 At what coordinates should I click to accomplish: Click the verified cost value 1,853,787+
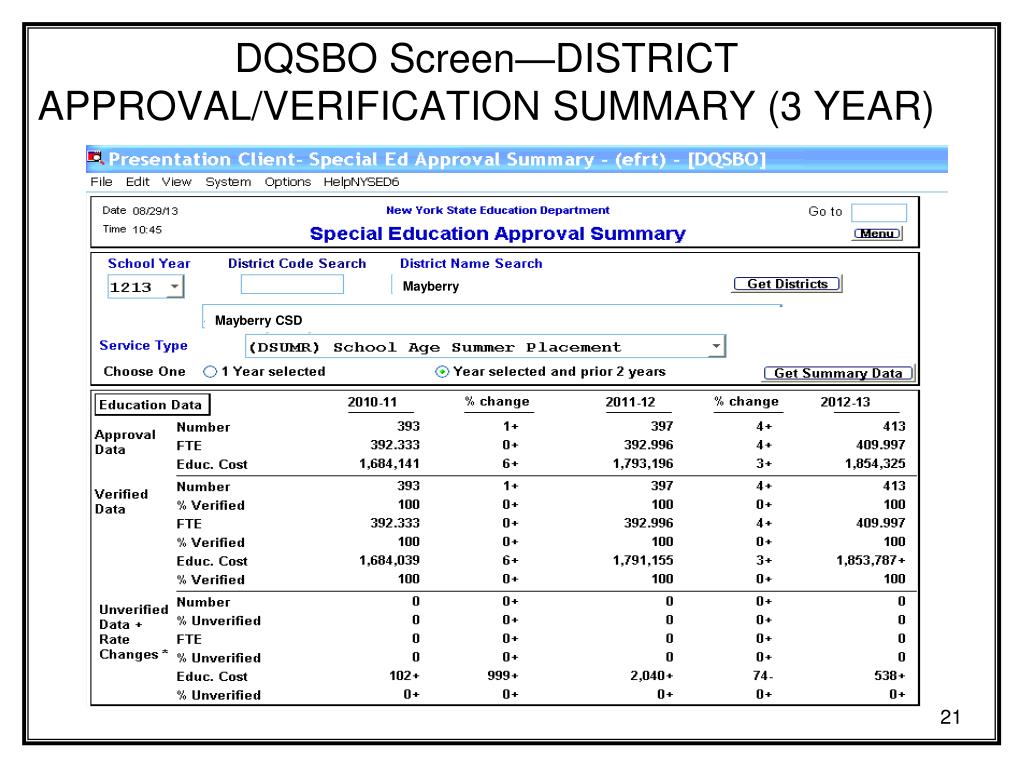(871, 560)
